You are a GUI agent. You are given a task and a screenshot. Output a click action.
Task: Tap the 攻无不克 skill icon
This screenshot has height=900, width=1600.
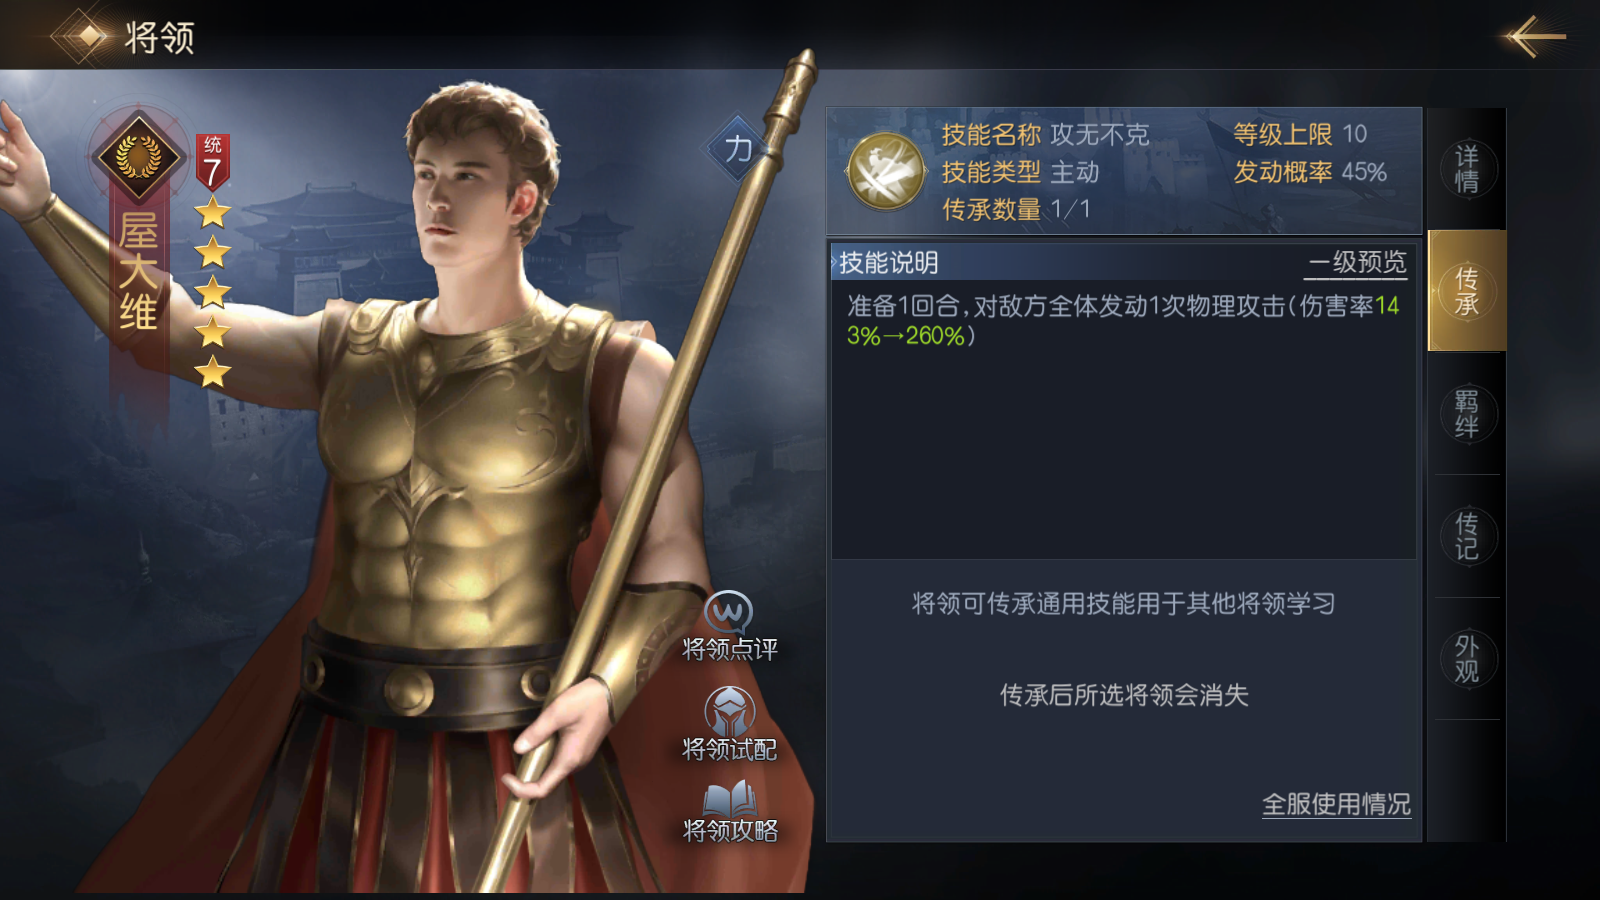point(885,171)
